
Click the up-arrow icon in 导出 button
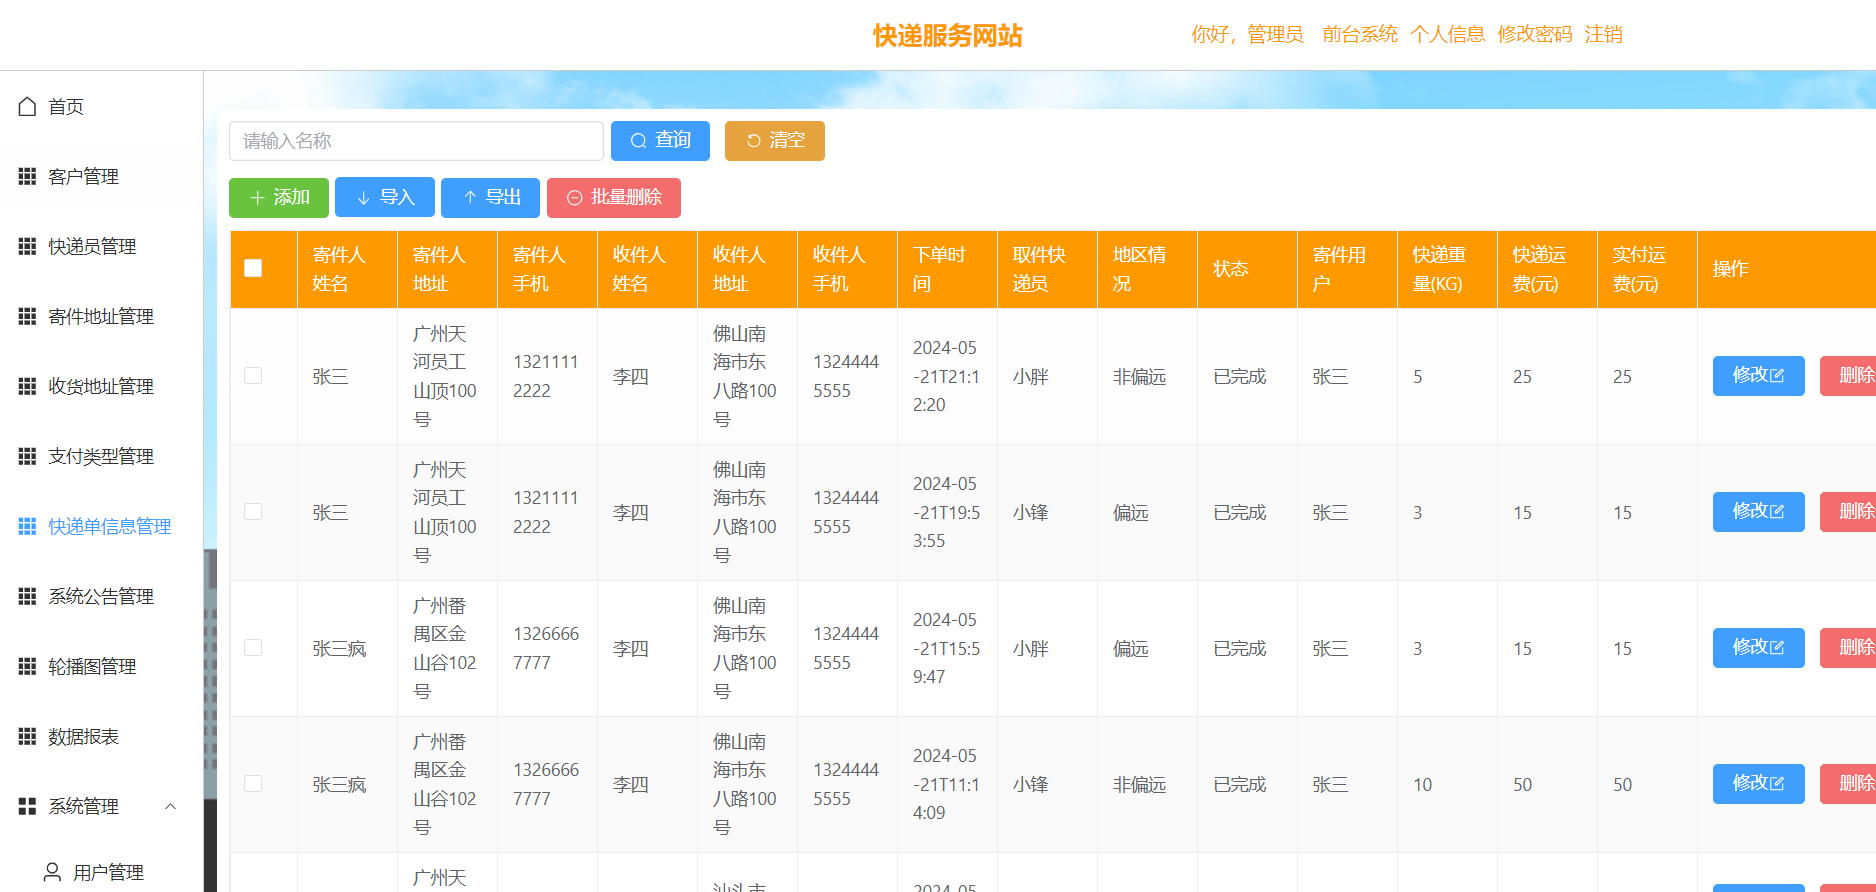click(x=470, y=198)
